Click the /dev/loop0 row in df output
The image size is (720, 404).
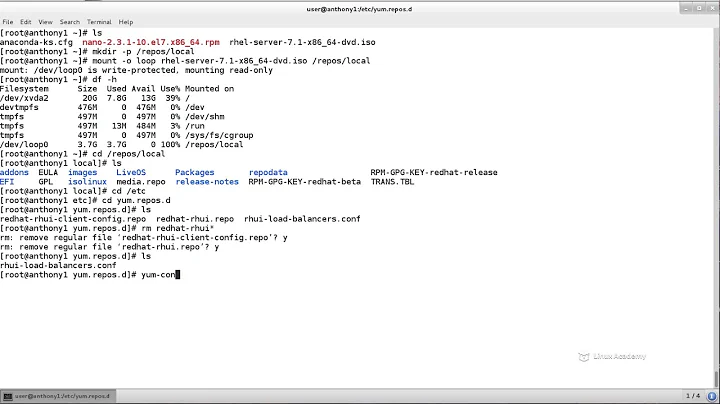[122, 145]
